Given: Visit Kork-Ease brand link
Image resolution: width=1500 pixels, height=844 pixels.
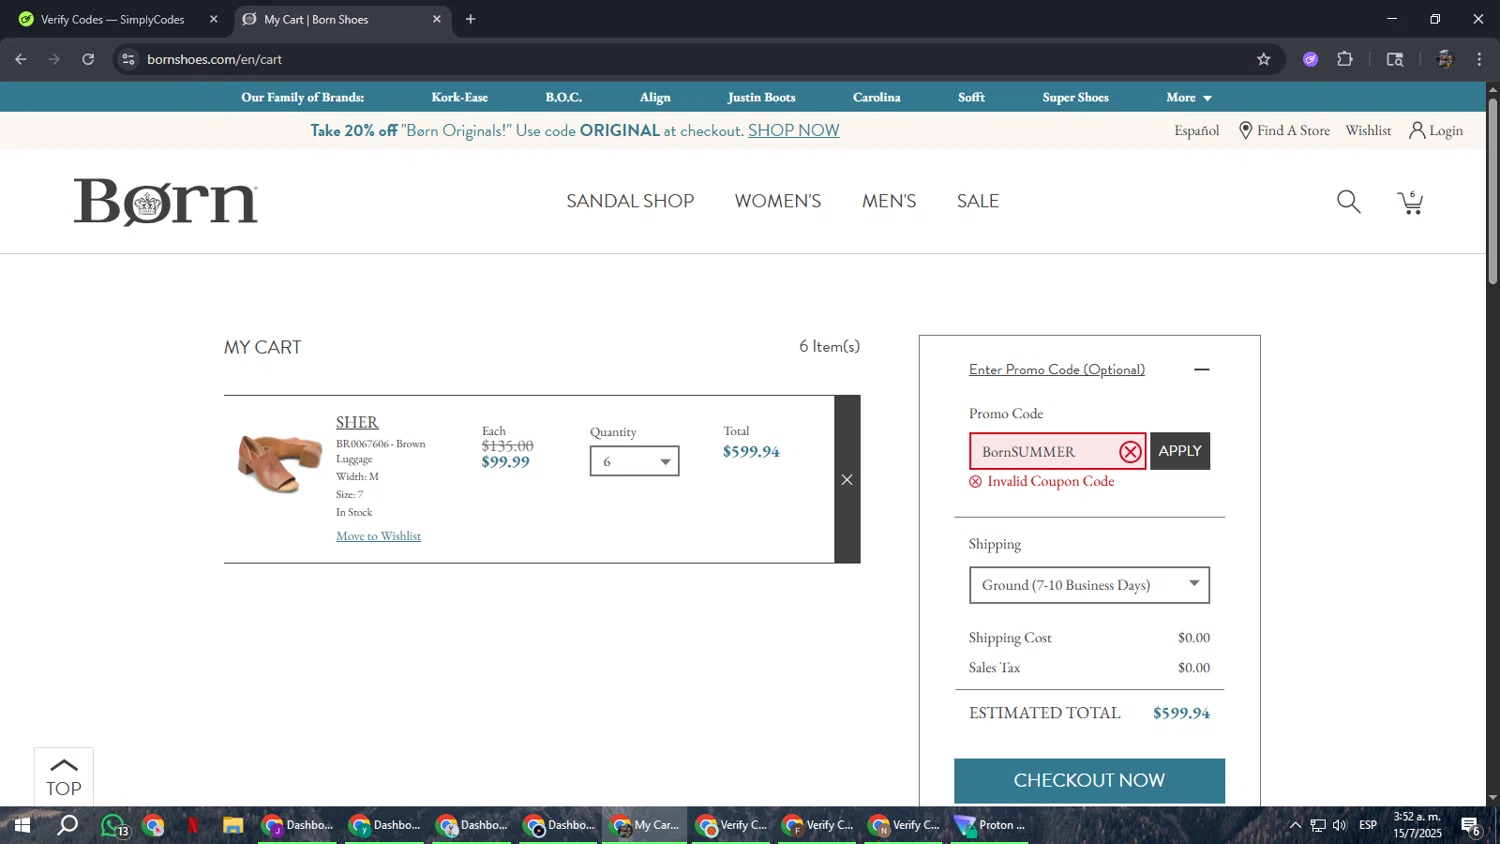Looking at the screenshot, I should point(460,97).
